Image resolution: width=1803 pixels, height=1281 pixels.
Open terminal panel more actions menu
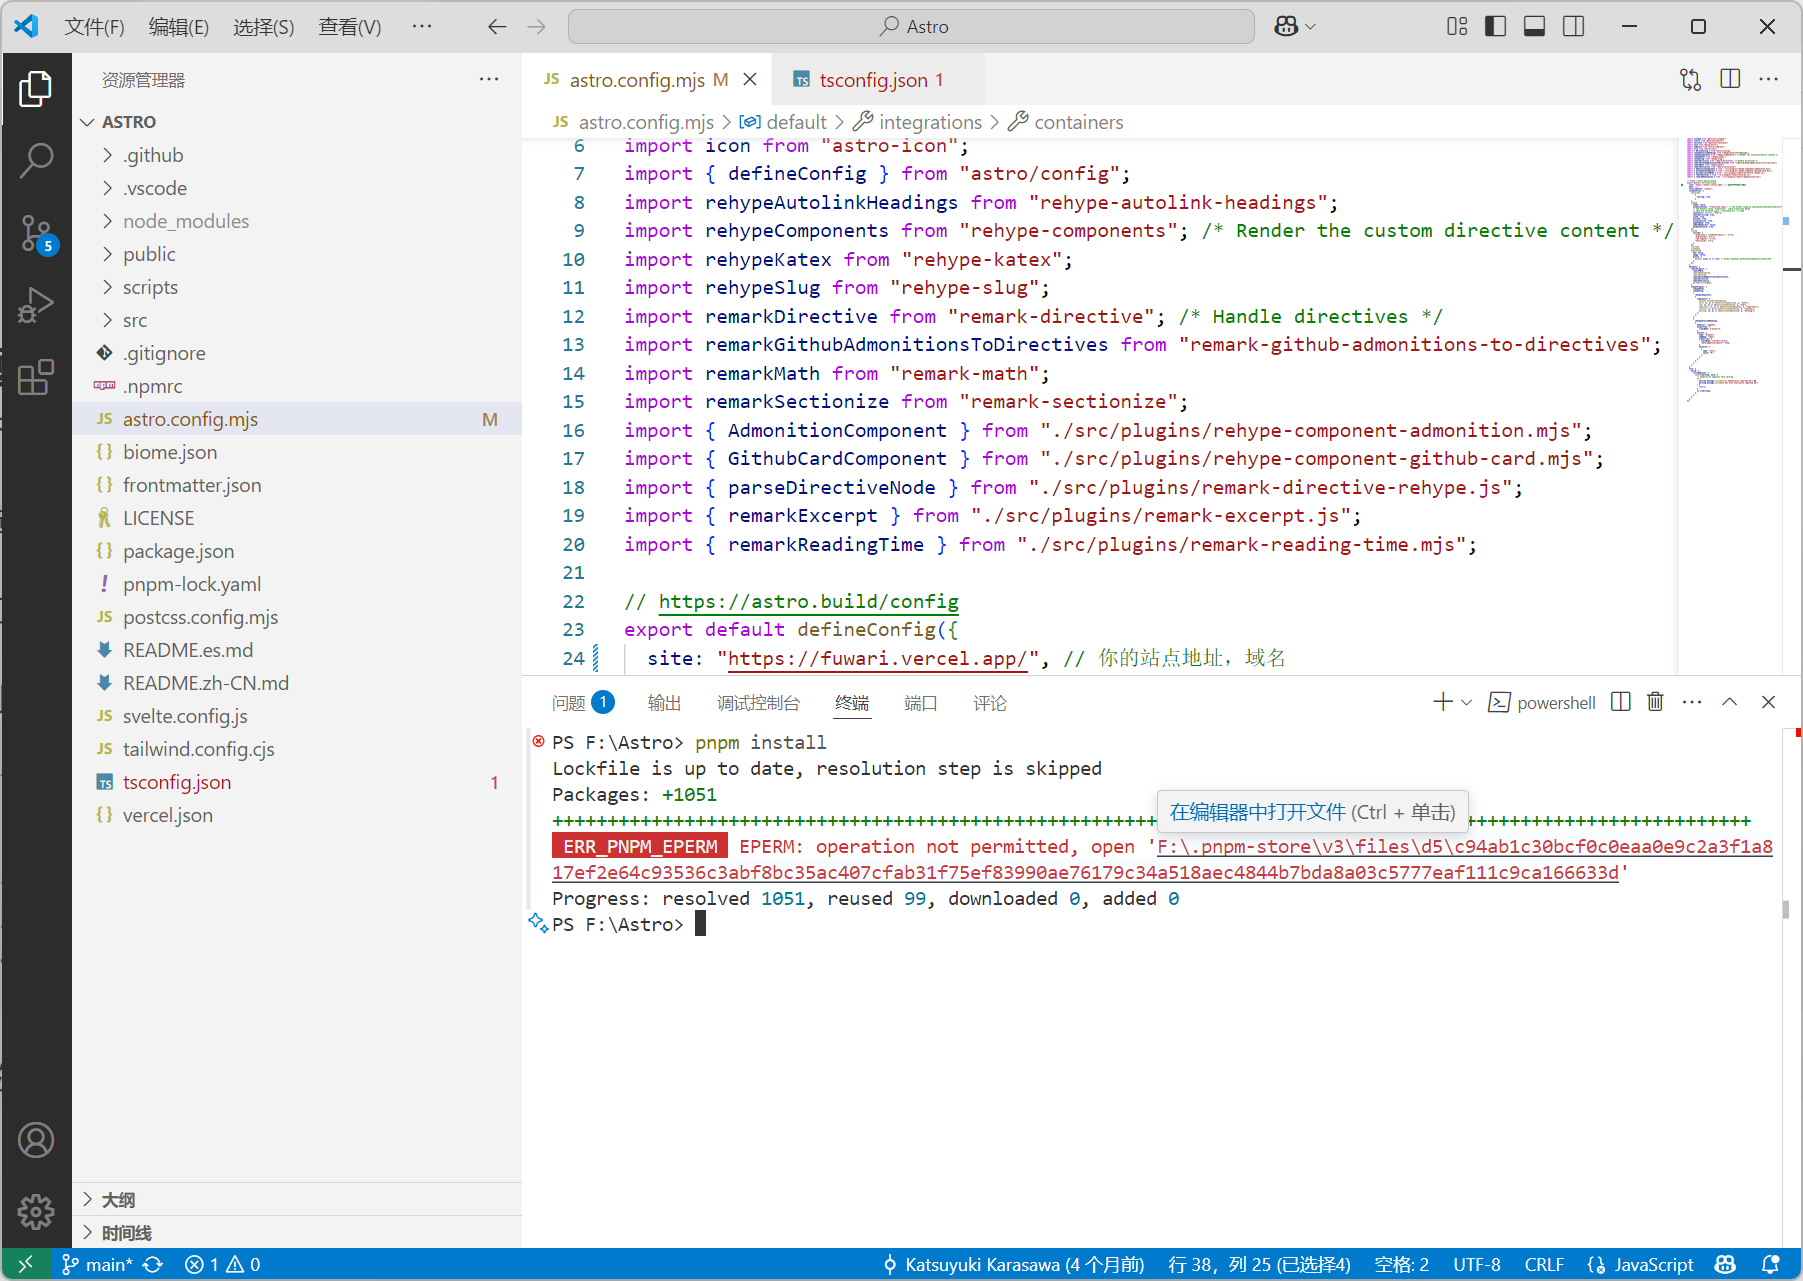1692,702
